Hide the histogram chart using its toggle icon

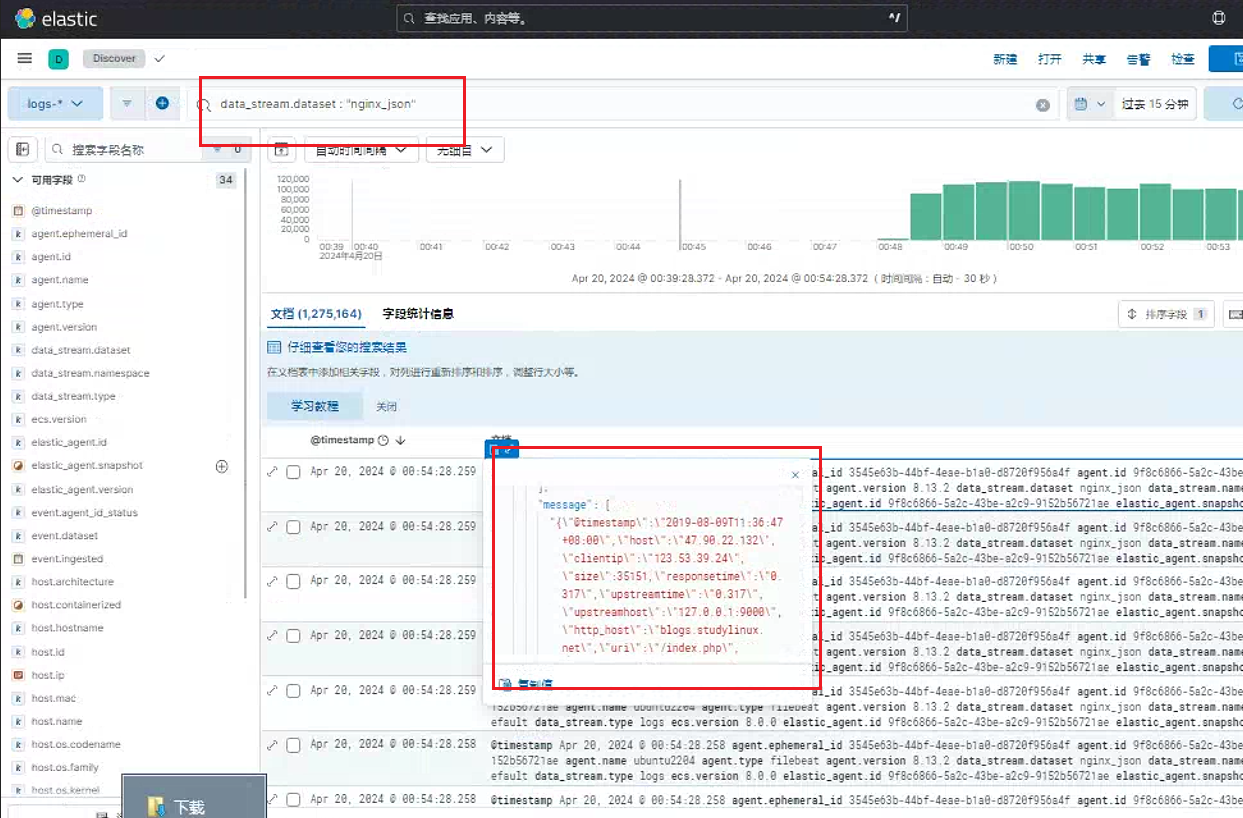click(283, 150)
